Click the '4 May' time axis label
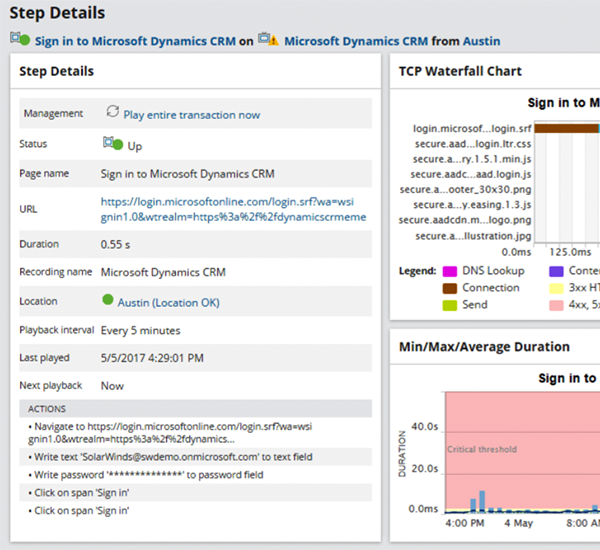 518,523
